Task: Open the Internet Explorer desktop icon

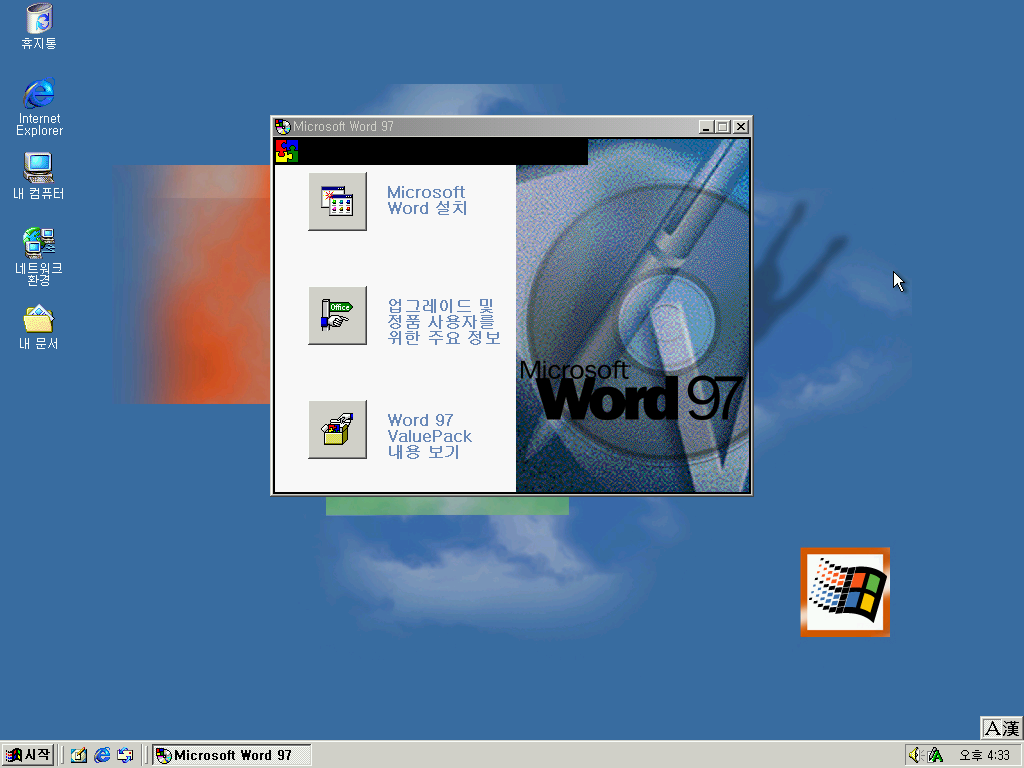Action: (x=39, y=106)
